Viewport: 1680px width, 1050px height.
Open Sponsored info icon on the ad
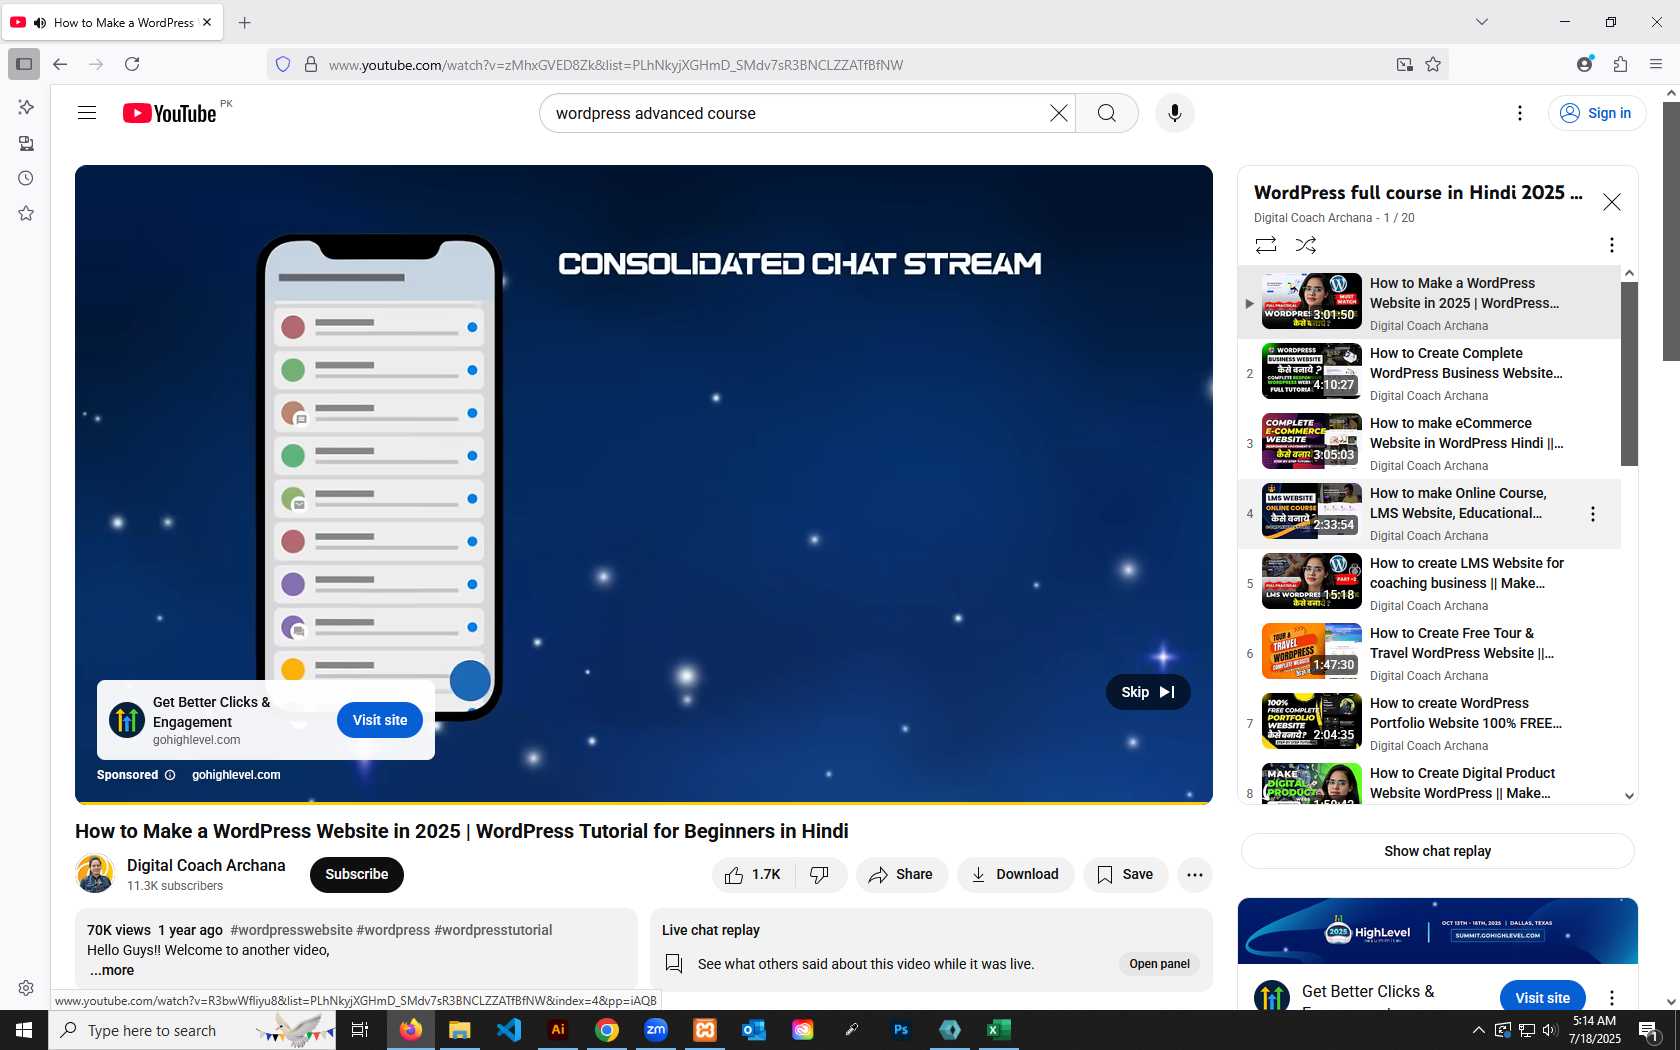[x=170, y=775]
